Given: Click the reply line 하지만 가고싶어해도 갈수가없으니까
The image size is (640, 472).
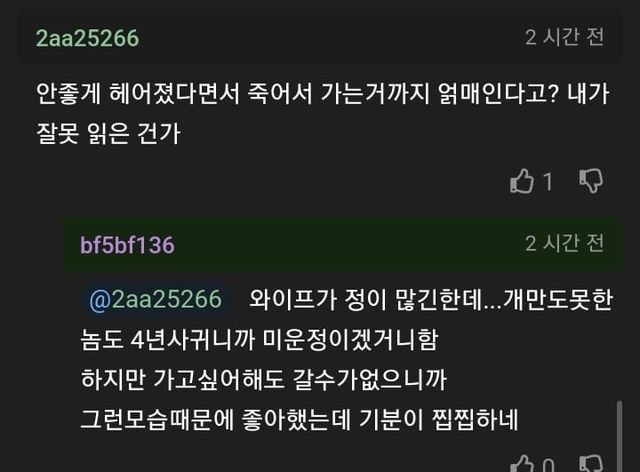Looking at the screenshot, I should 262,379.
